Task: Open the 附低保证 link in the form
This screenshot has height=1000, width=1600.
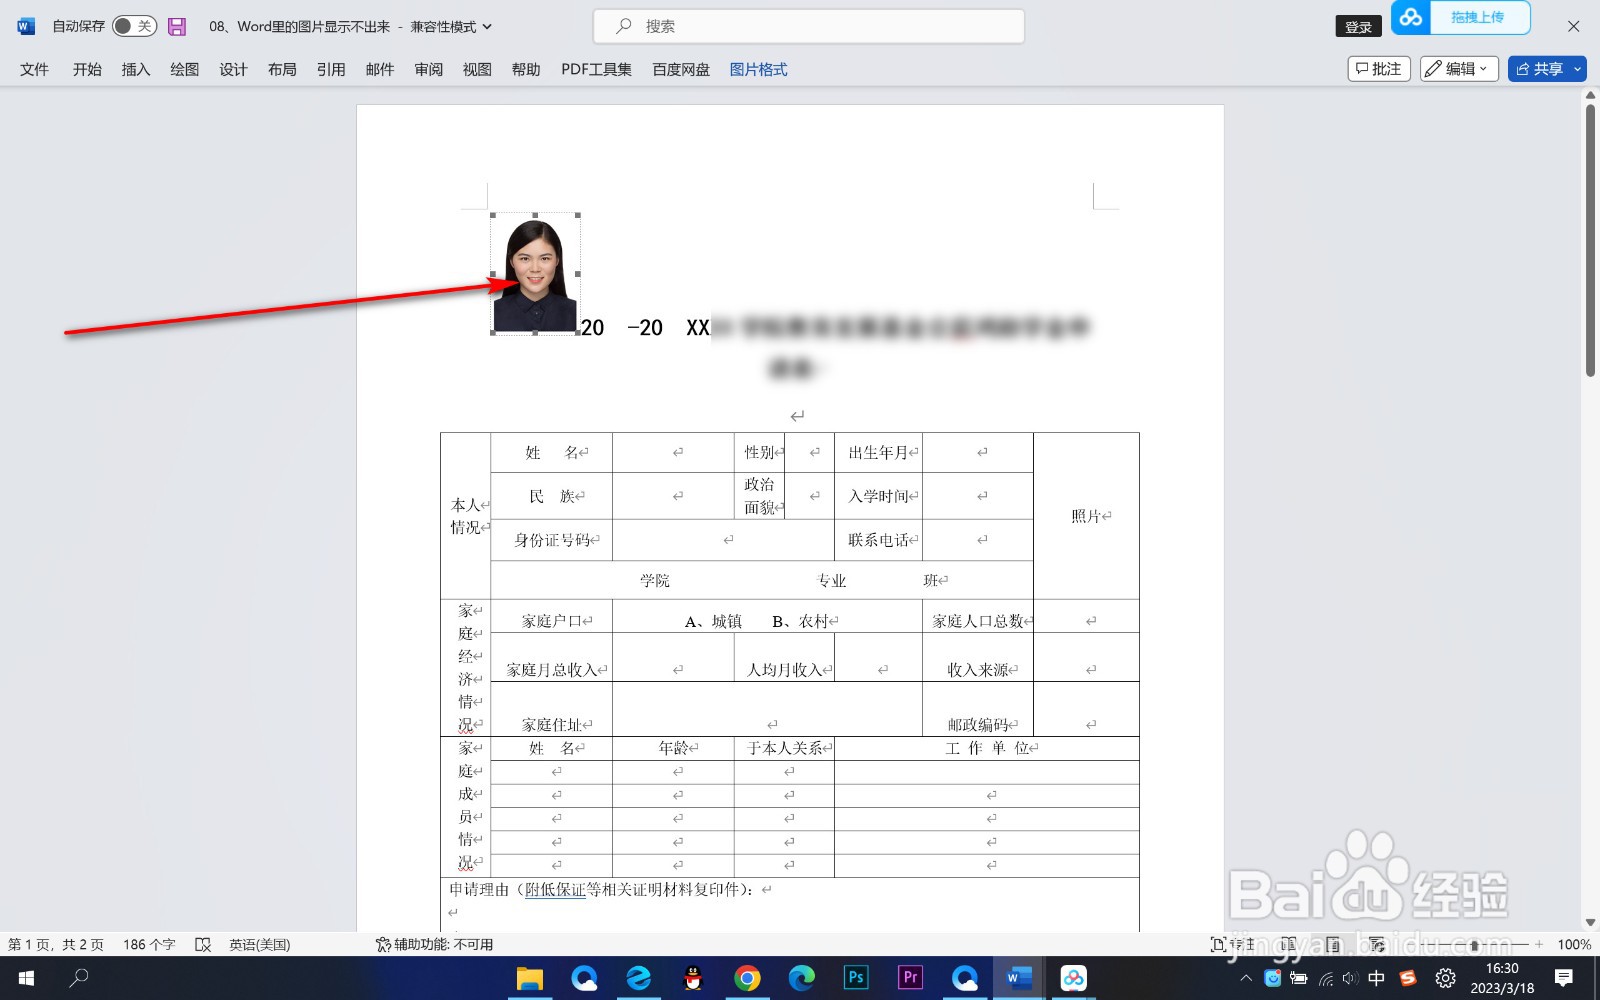Action: (554, 889)
